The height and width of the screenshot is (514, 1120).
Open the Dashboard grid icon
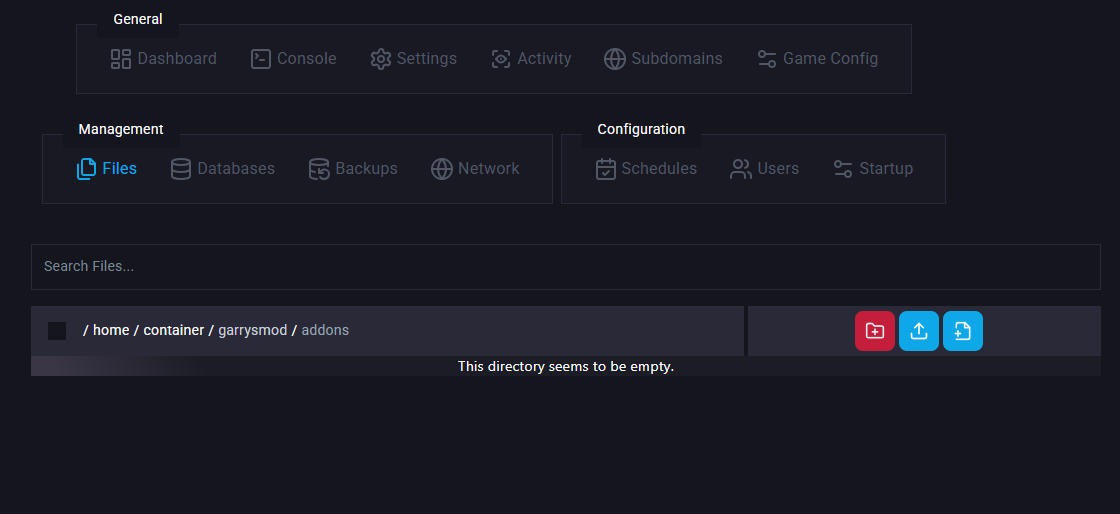pyautogui.click(x=121, y=59)
